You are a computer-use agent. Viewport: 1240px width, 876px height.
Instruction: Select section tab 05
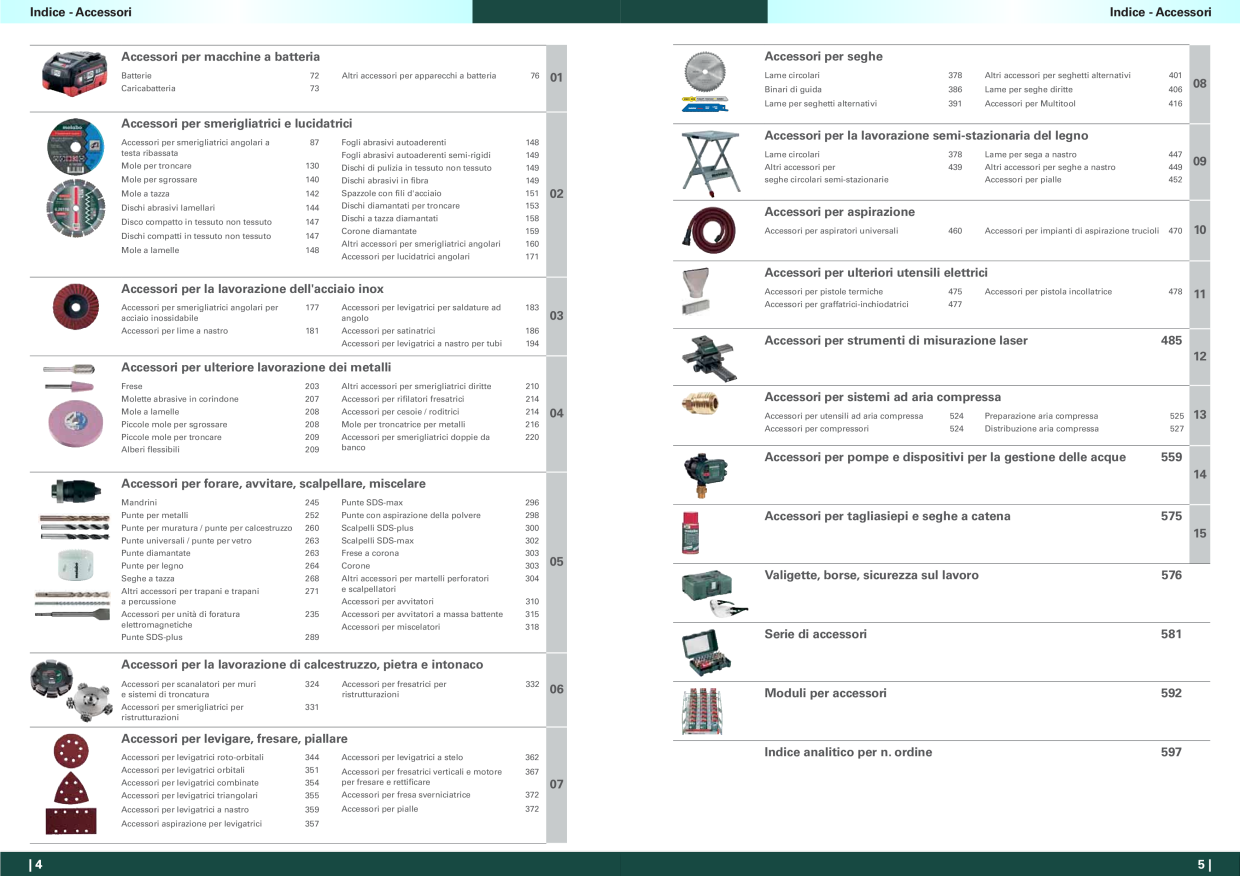(557, 562)
